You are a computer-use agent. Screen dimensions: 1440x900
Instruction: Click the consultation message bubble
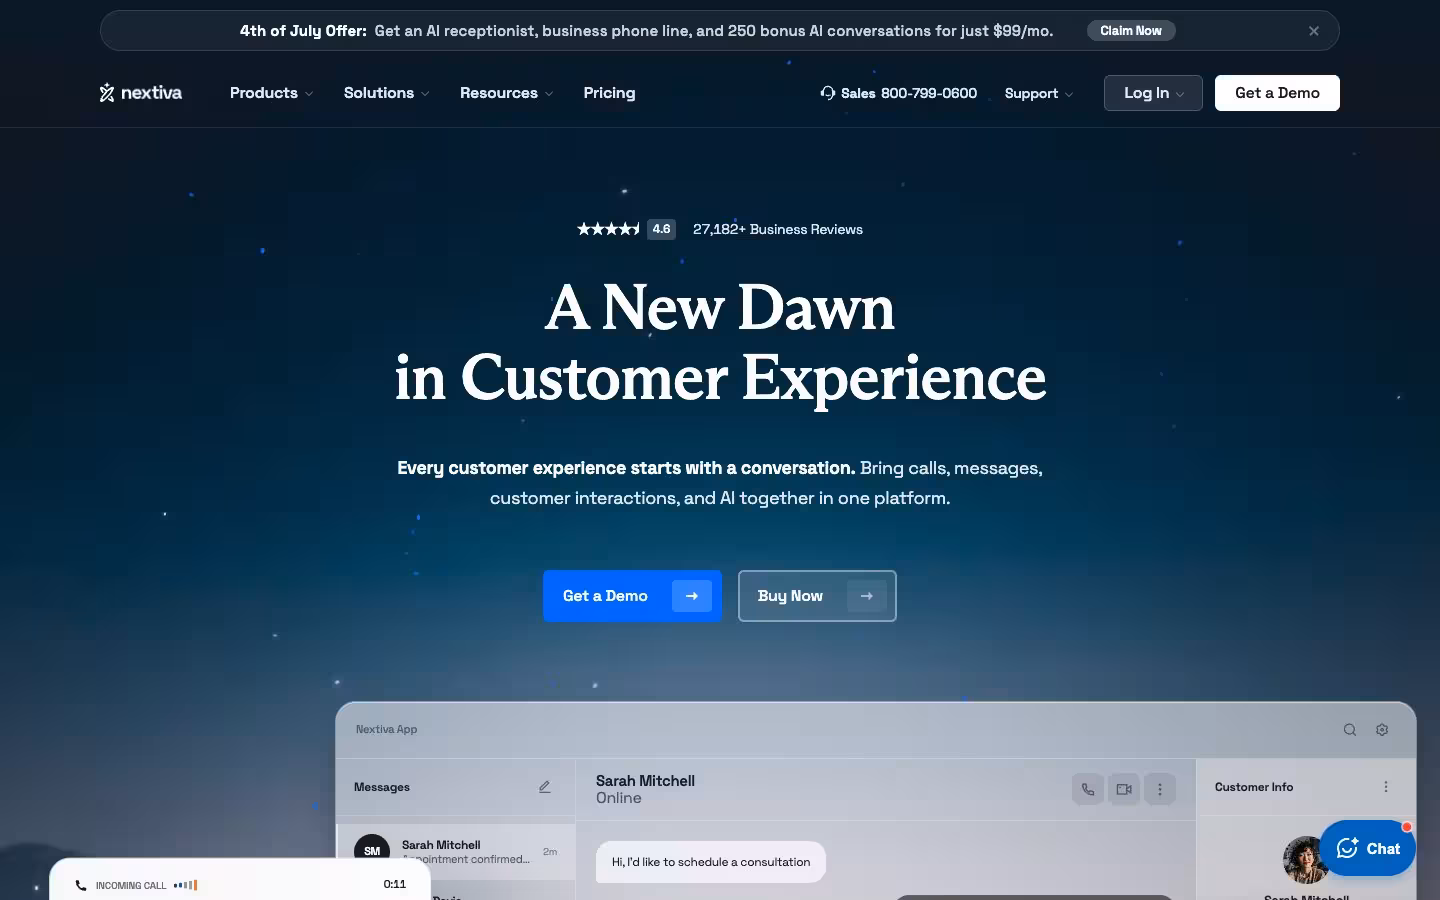tap(711, 862)
